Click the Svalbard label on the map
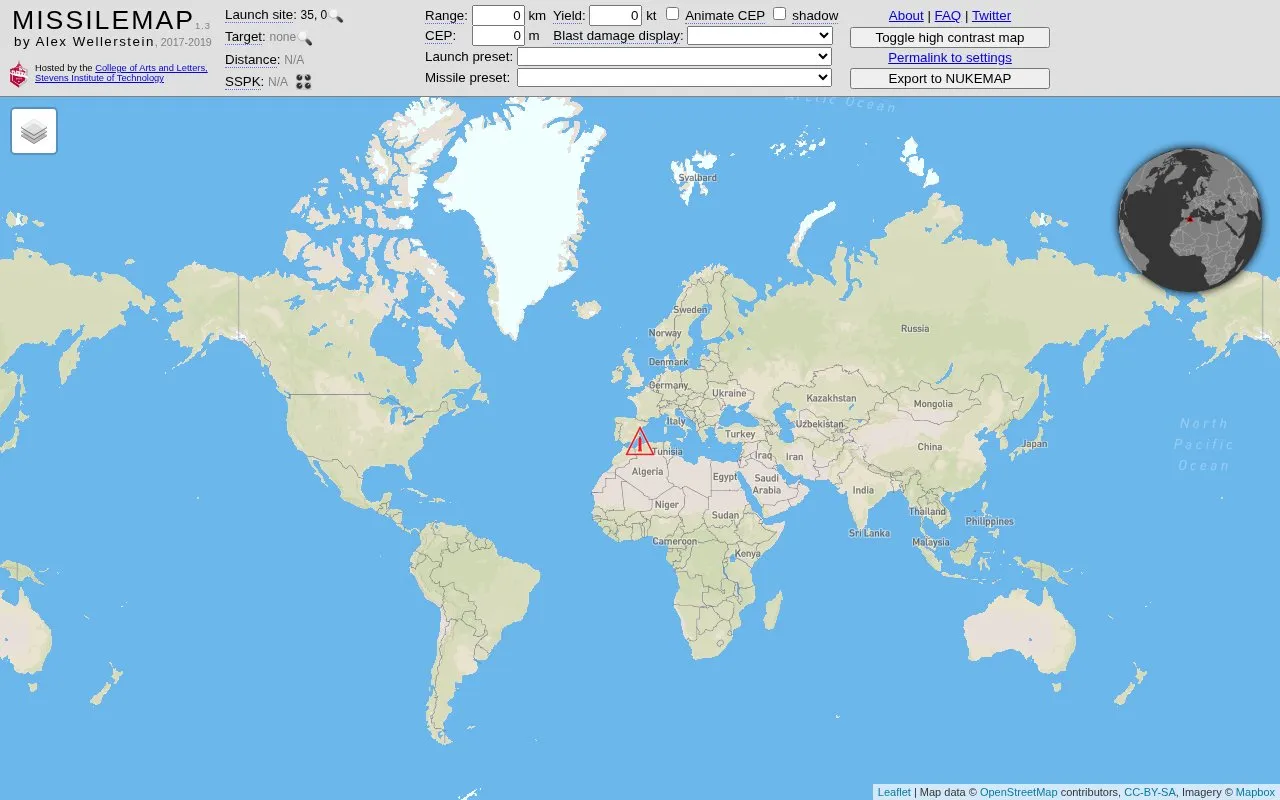 pos(698,178)
